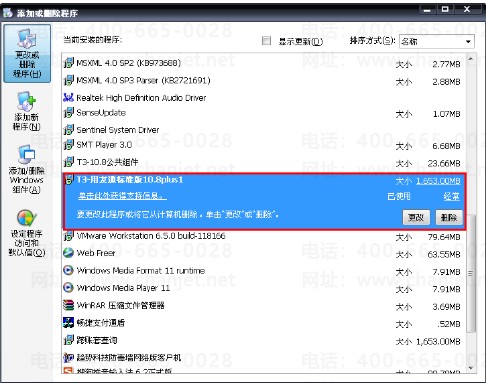
Task: Open the 排序方式 dropdown
Action: point(437,42)
